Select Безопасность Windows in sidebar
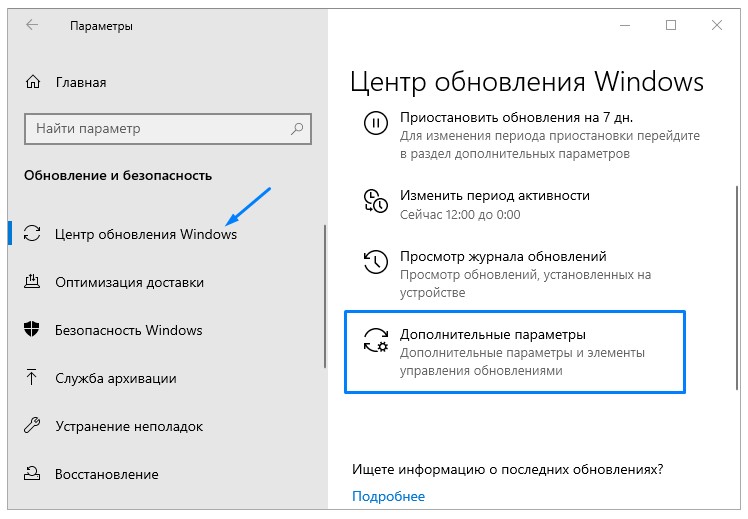748x519 pixels. coord(129,330)
